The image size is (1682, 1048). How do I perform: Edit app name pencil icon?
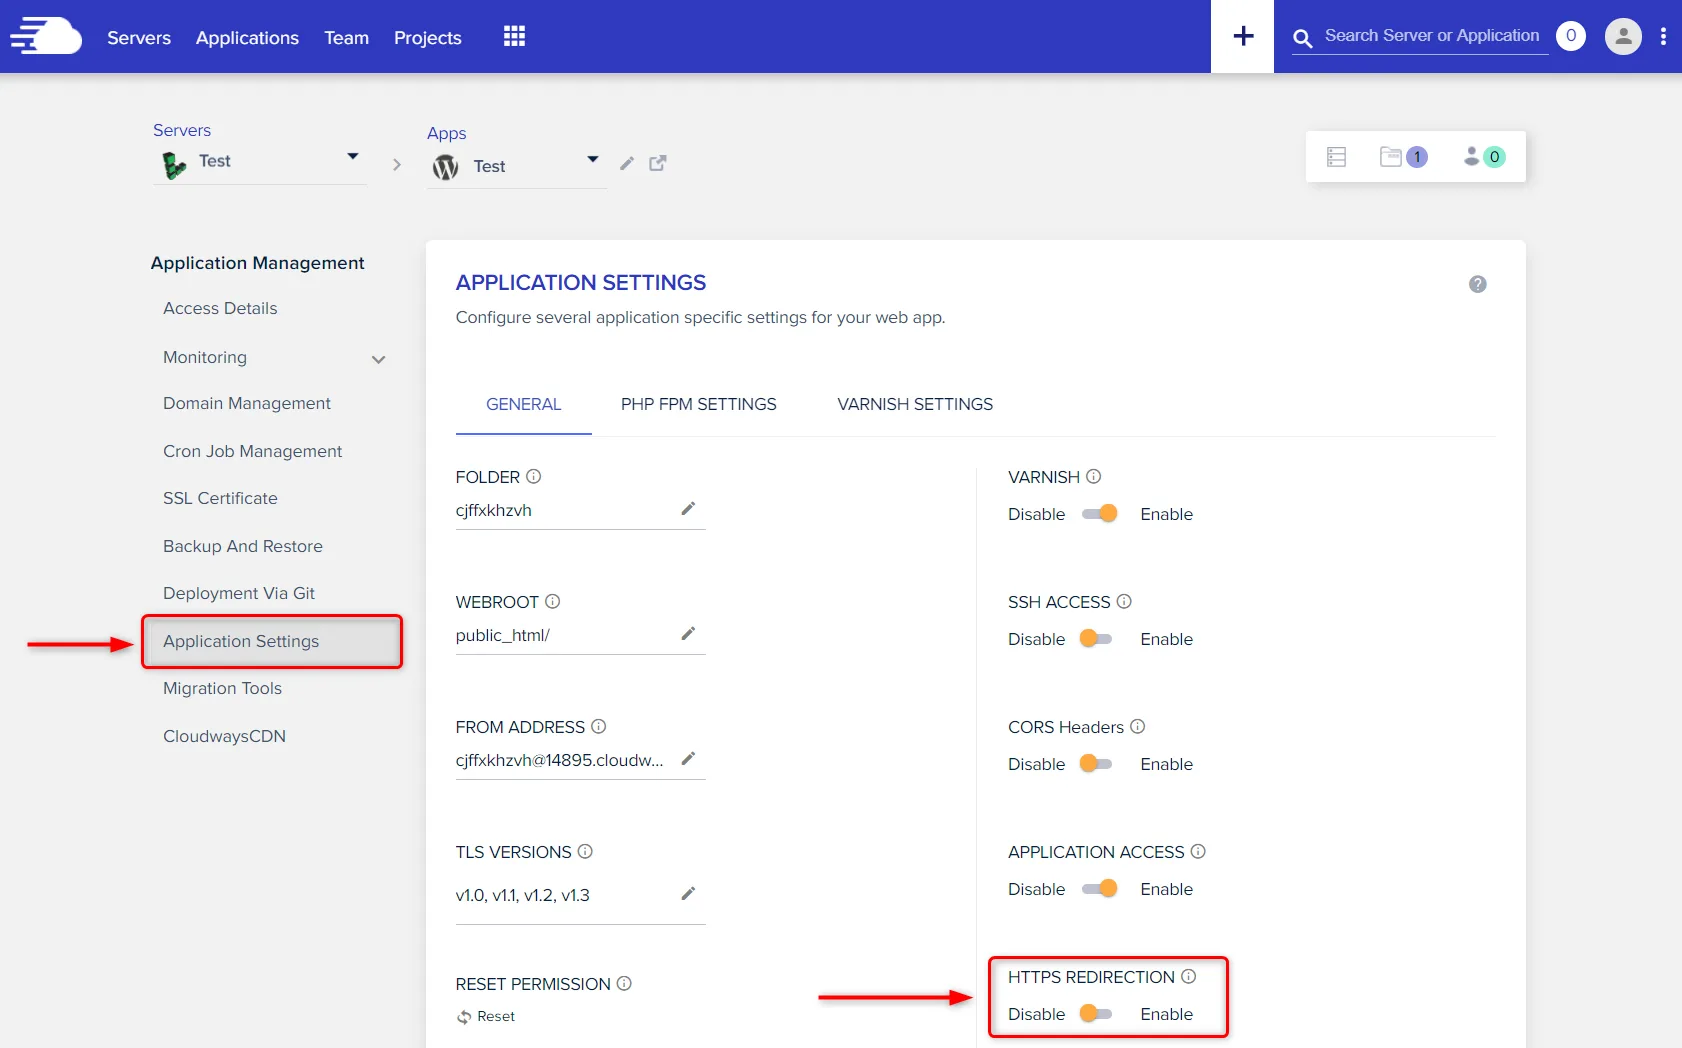[x=627, y=163]
